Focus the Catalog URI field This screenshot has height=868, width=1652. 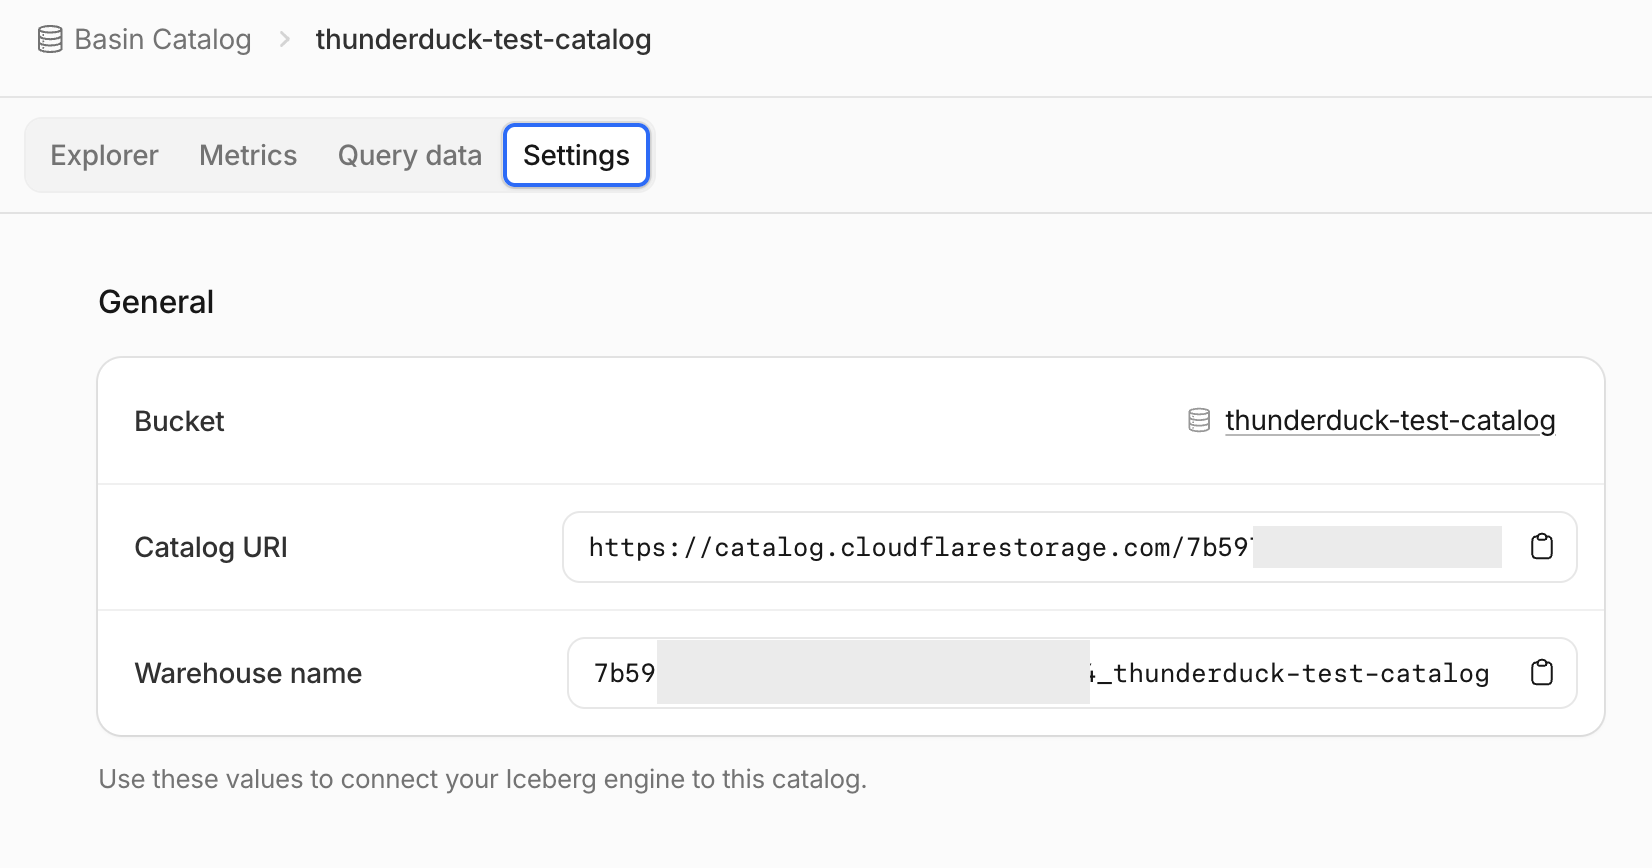1070,547
